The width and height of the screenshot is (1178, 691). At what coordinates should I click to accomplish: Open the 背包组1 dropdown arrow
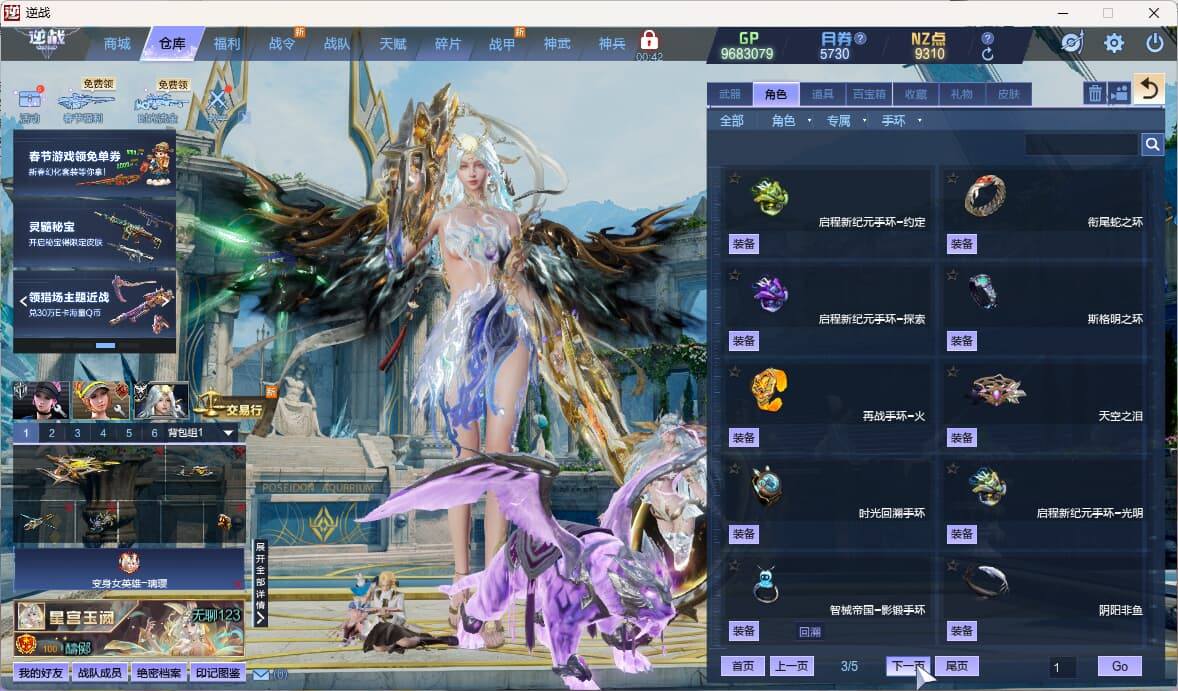point(228,433)
